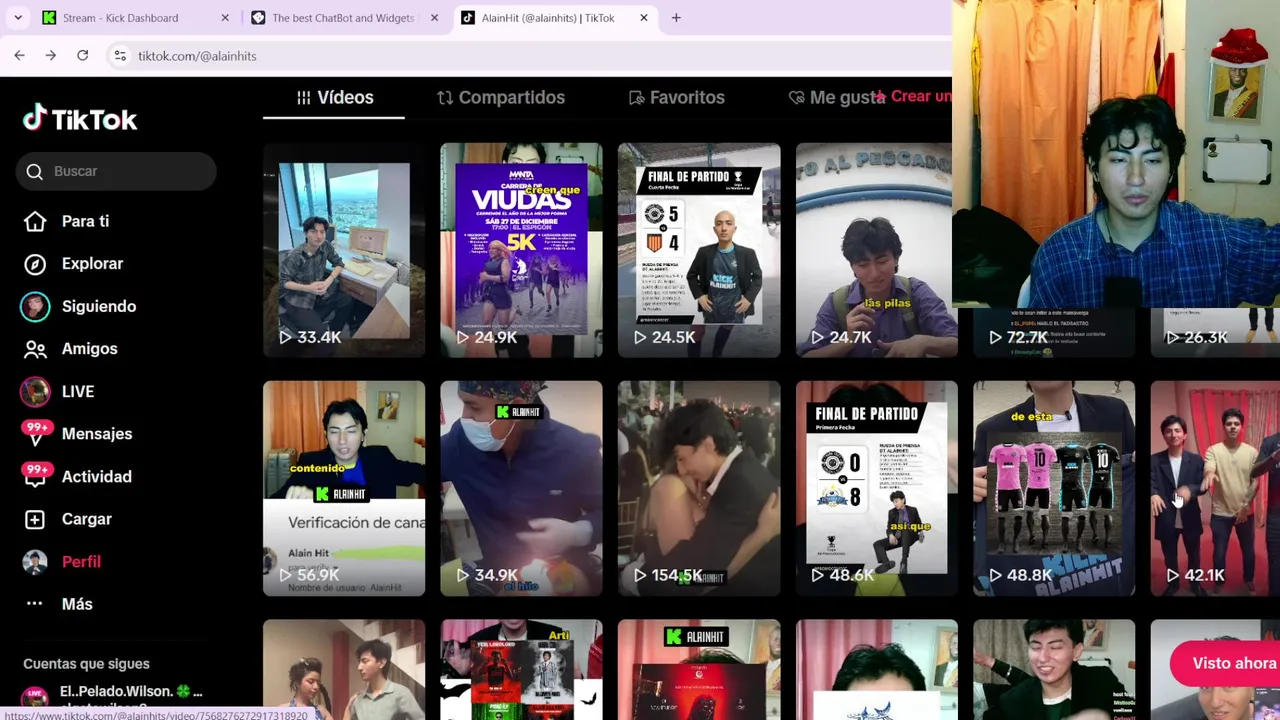Open the Amigos people icon

click(x=35, y=349)
